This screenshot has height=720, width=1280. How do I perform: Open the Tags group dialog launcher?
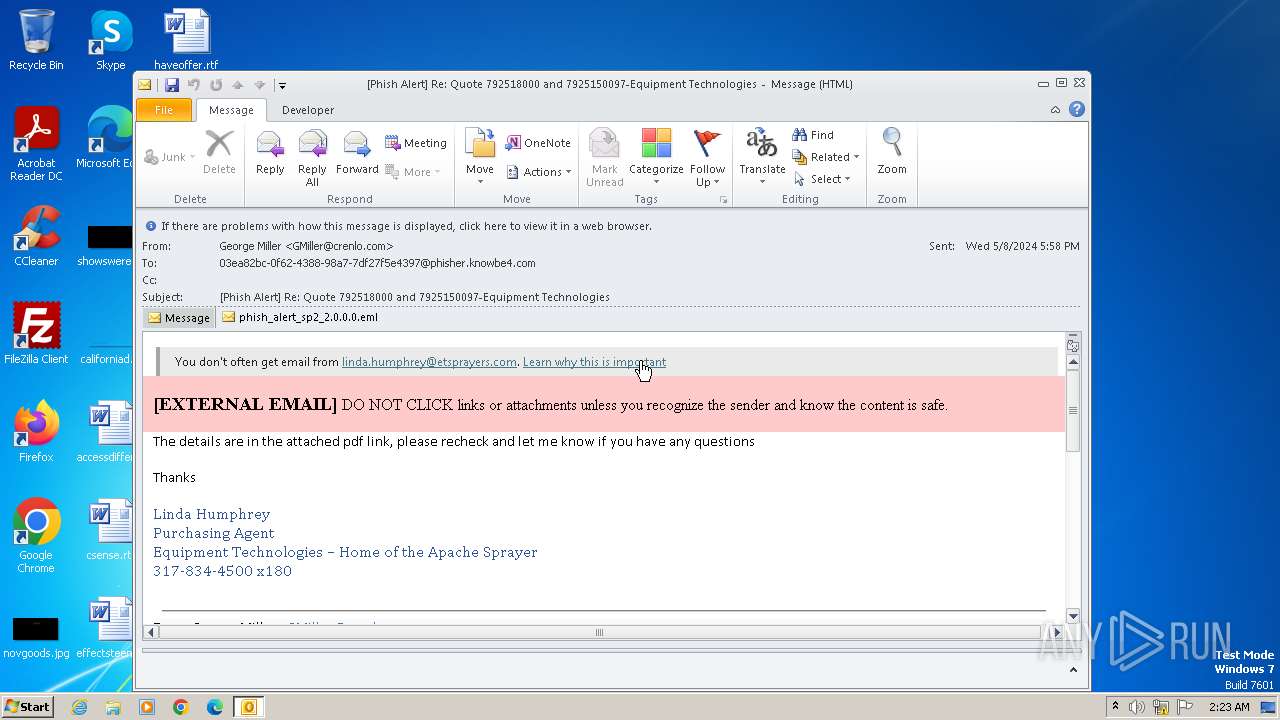[x=723, y=200]
